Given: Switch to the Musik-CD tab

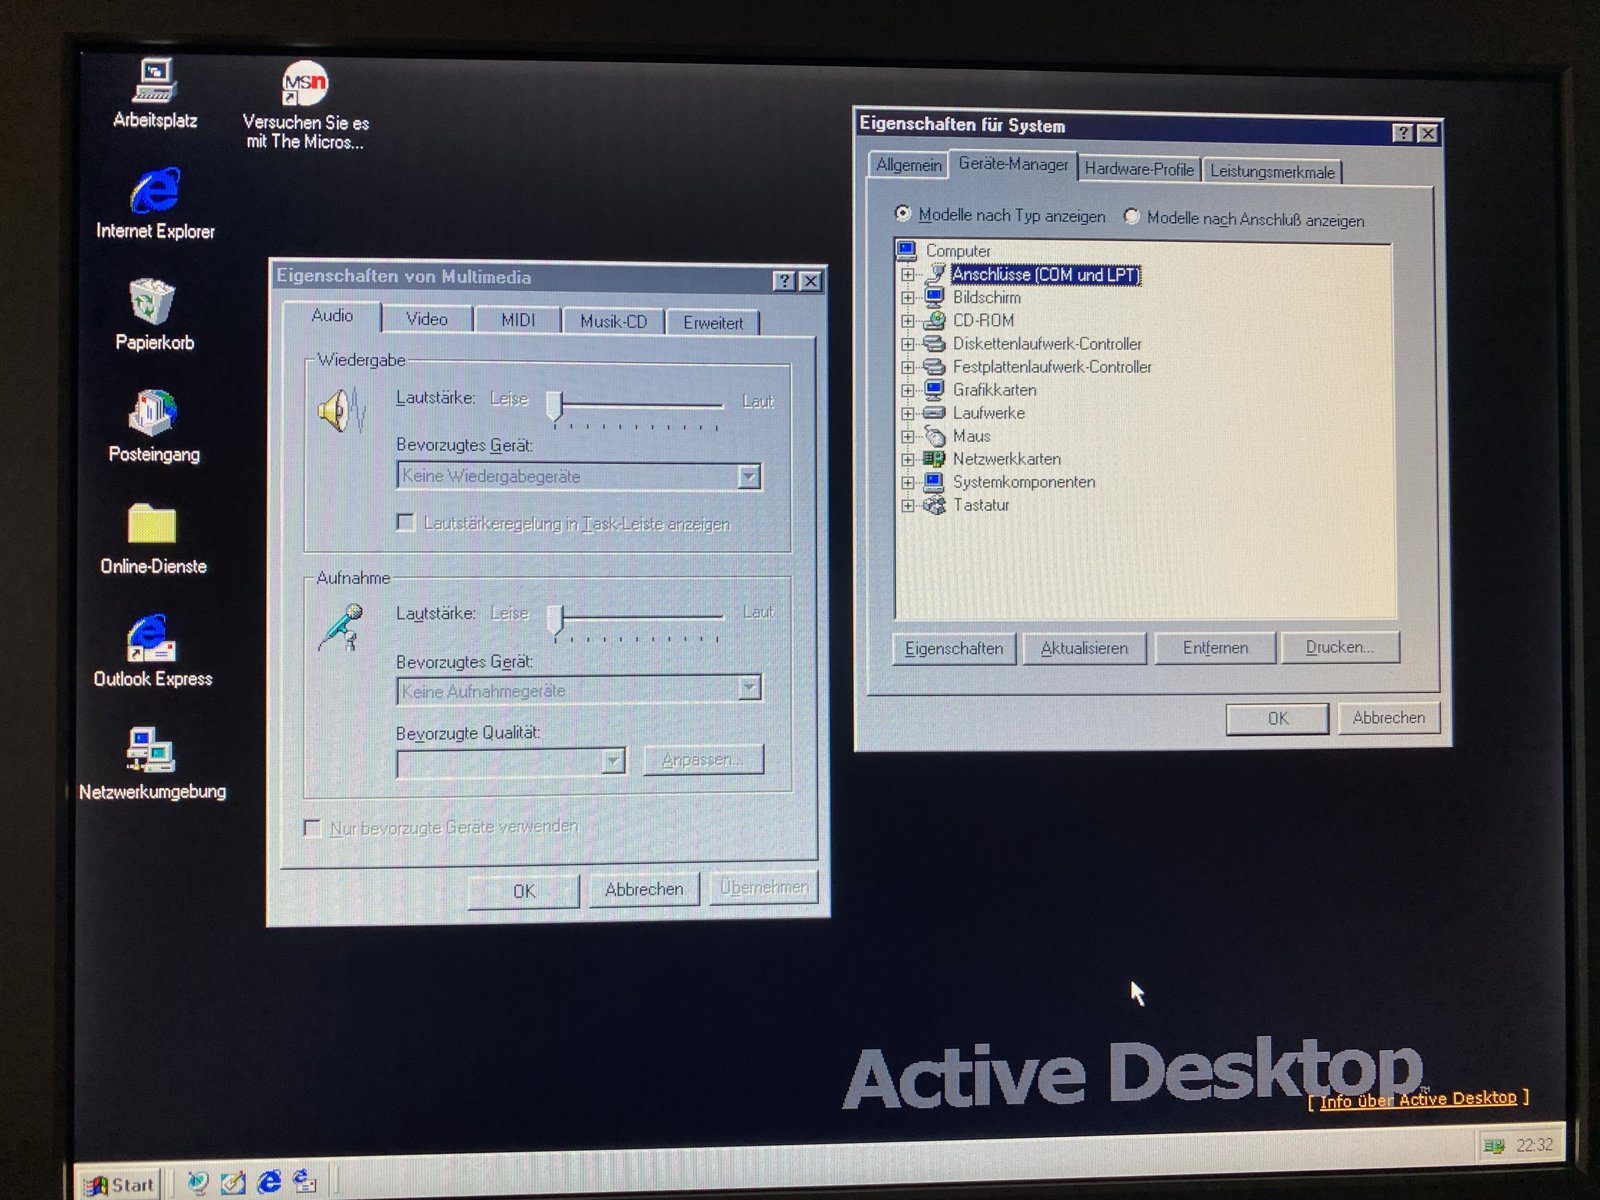Looking at the screenshot, I should (613, 321).
